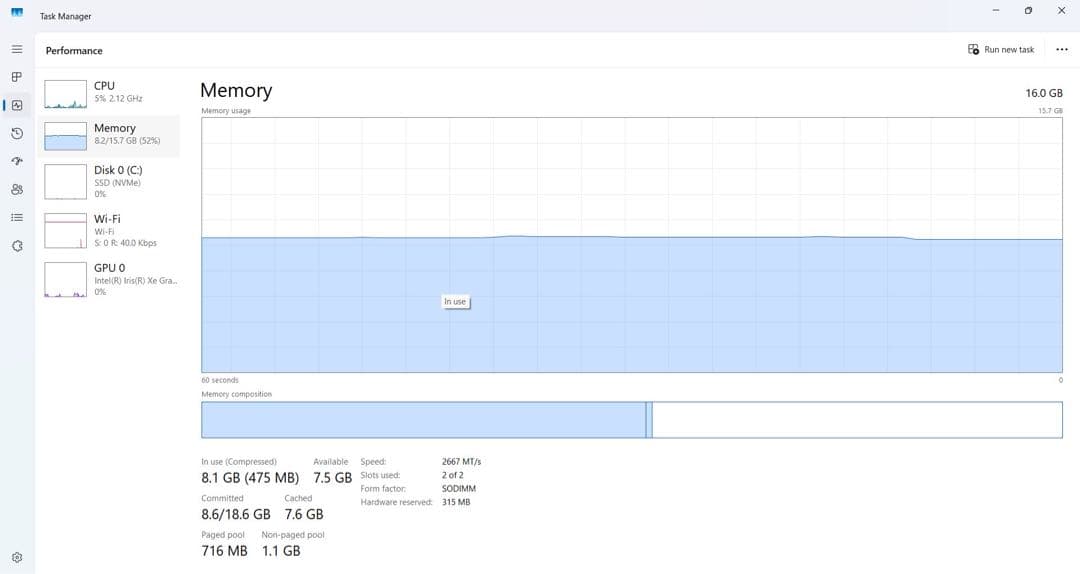Image resolution: width=1080 pixels, height=574 pixels.
Task: Click the Run new task button
Action: coord(1001,50)
